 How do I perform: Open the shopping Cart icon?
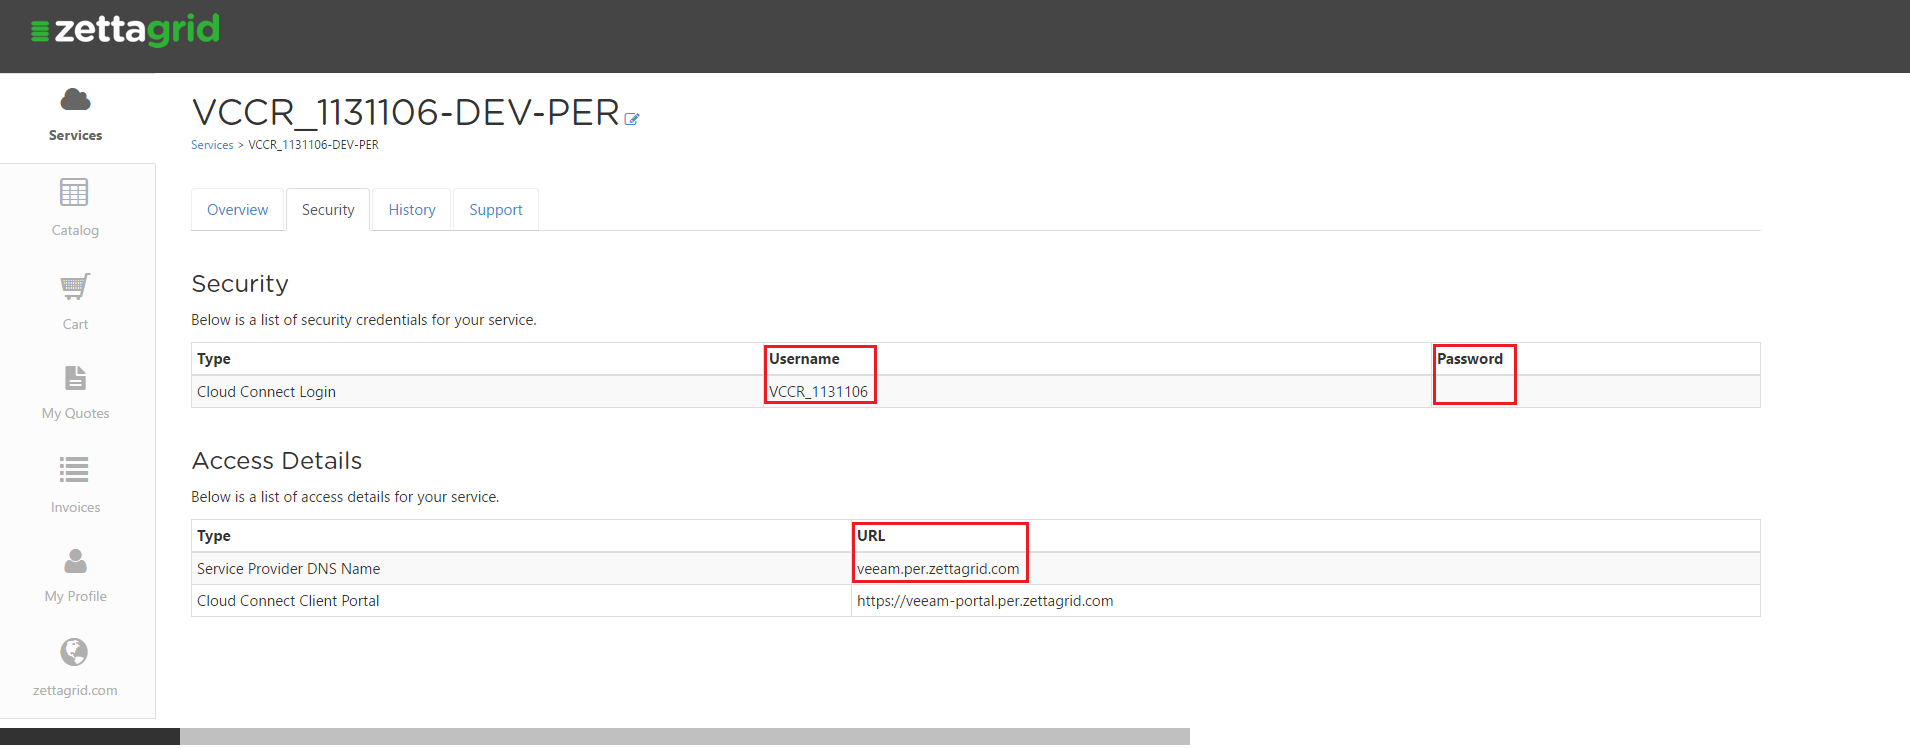[75, 286]
